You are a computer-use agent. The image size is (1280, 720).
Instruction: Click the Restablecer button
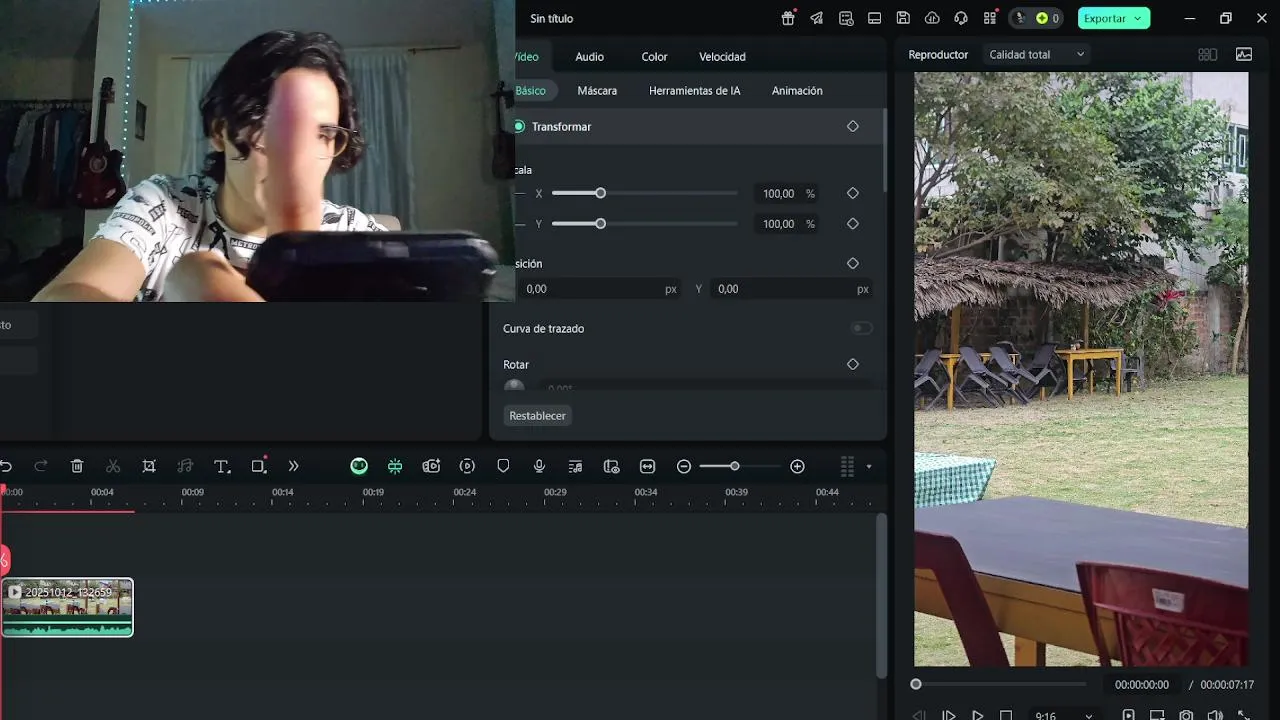[537, 416]
